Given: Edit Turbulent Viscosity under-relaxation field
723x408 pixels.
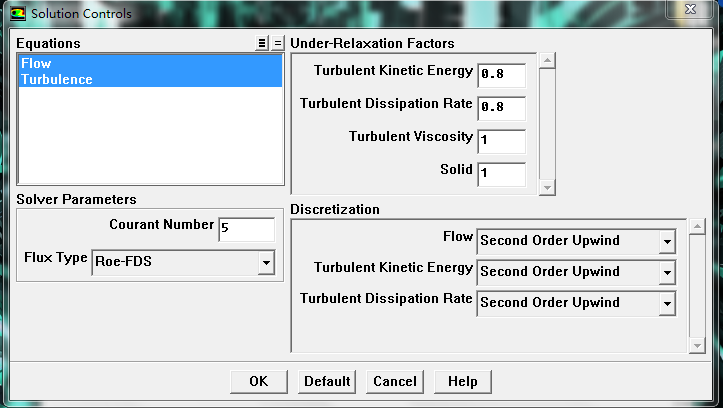Looking at the screenshot, I should [502, 141].
